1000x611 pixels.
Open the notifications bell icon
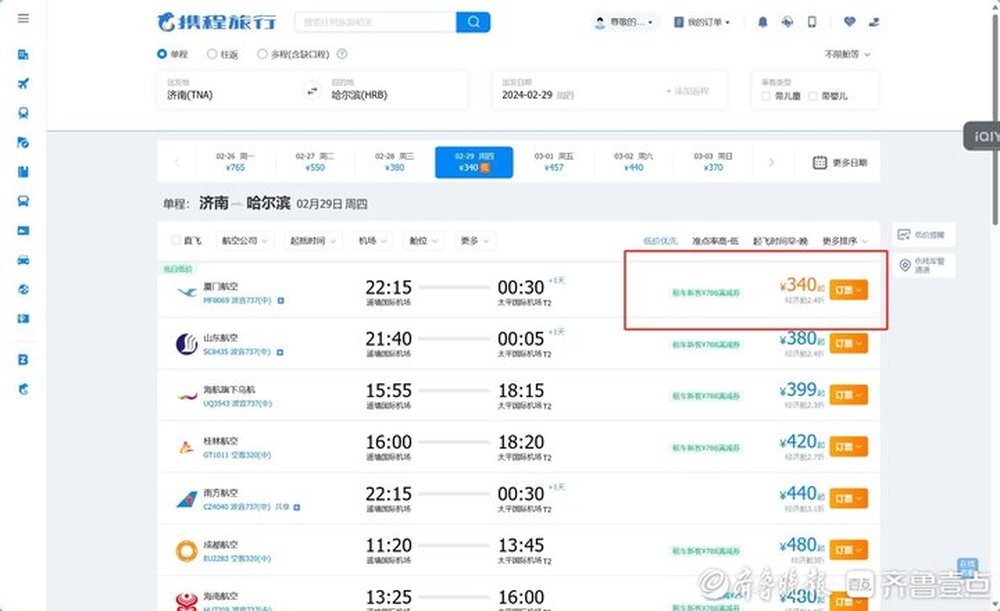[762, 22]
